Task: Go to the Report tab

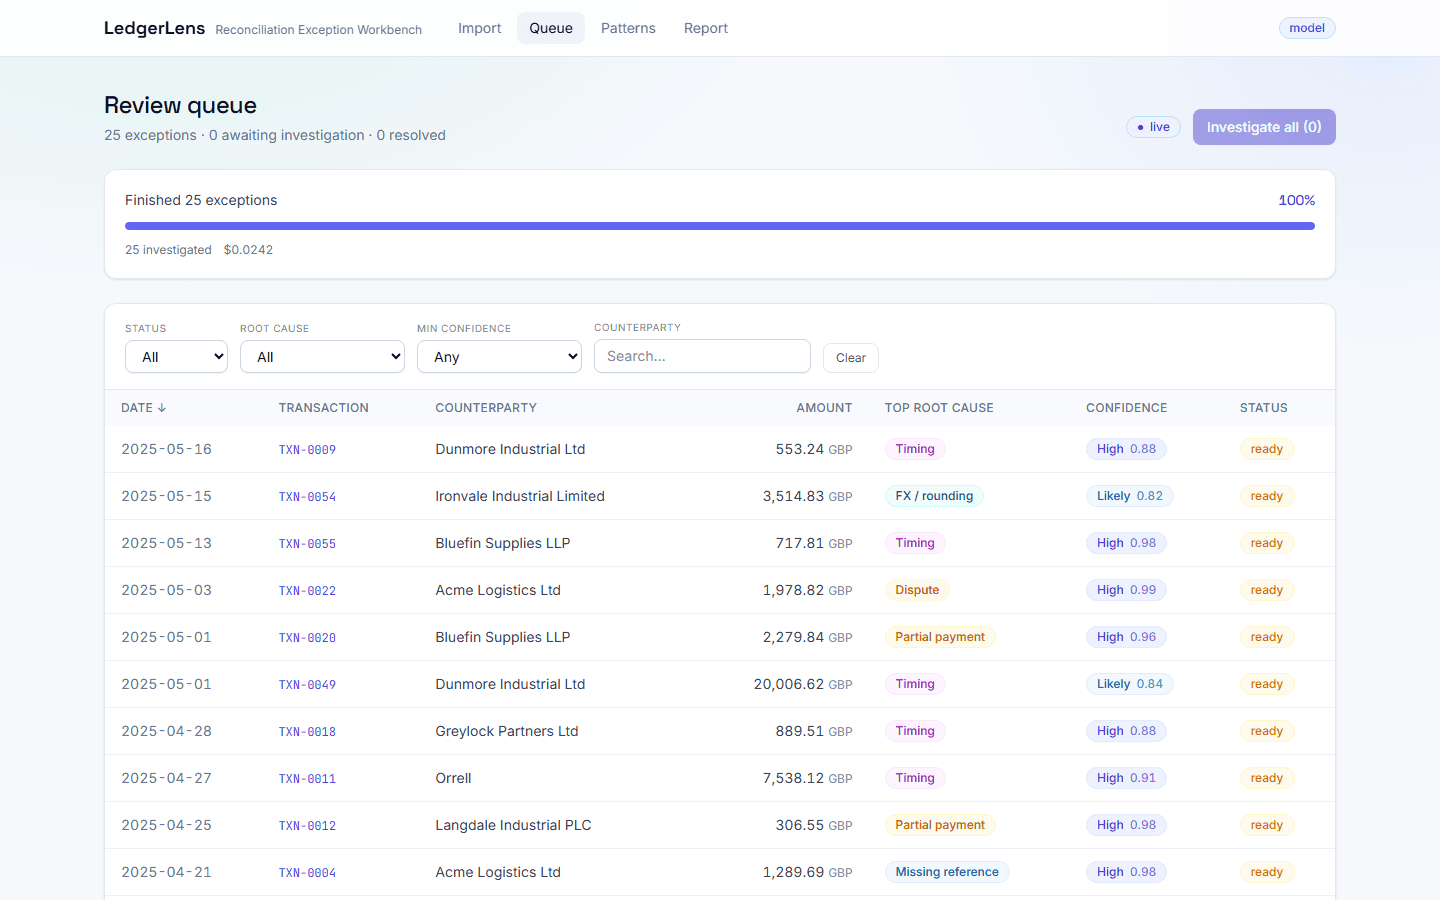Action: pyautogui.click(x=706, y=28)
